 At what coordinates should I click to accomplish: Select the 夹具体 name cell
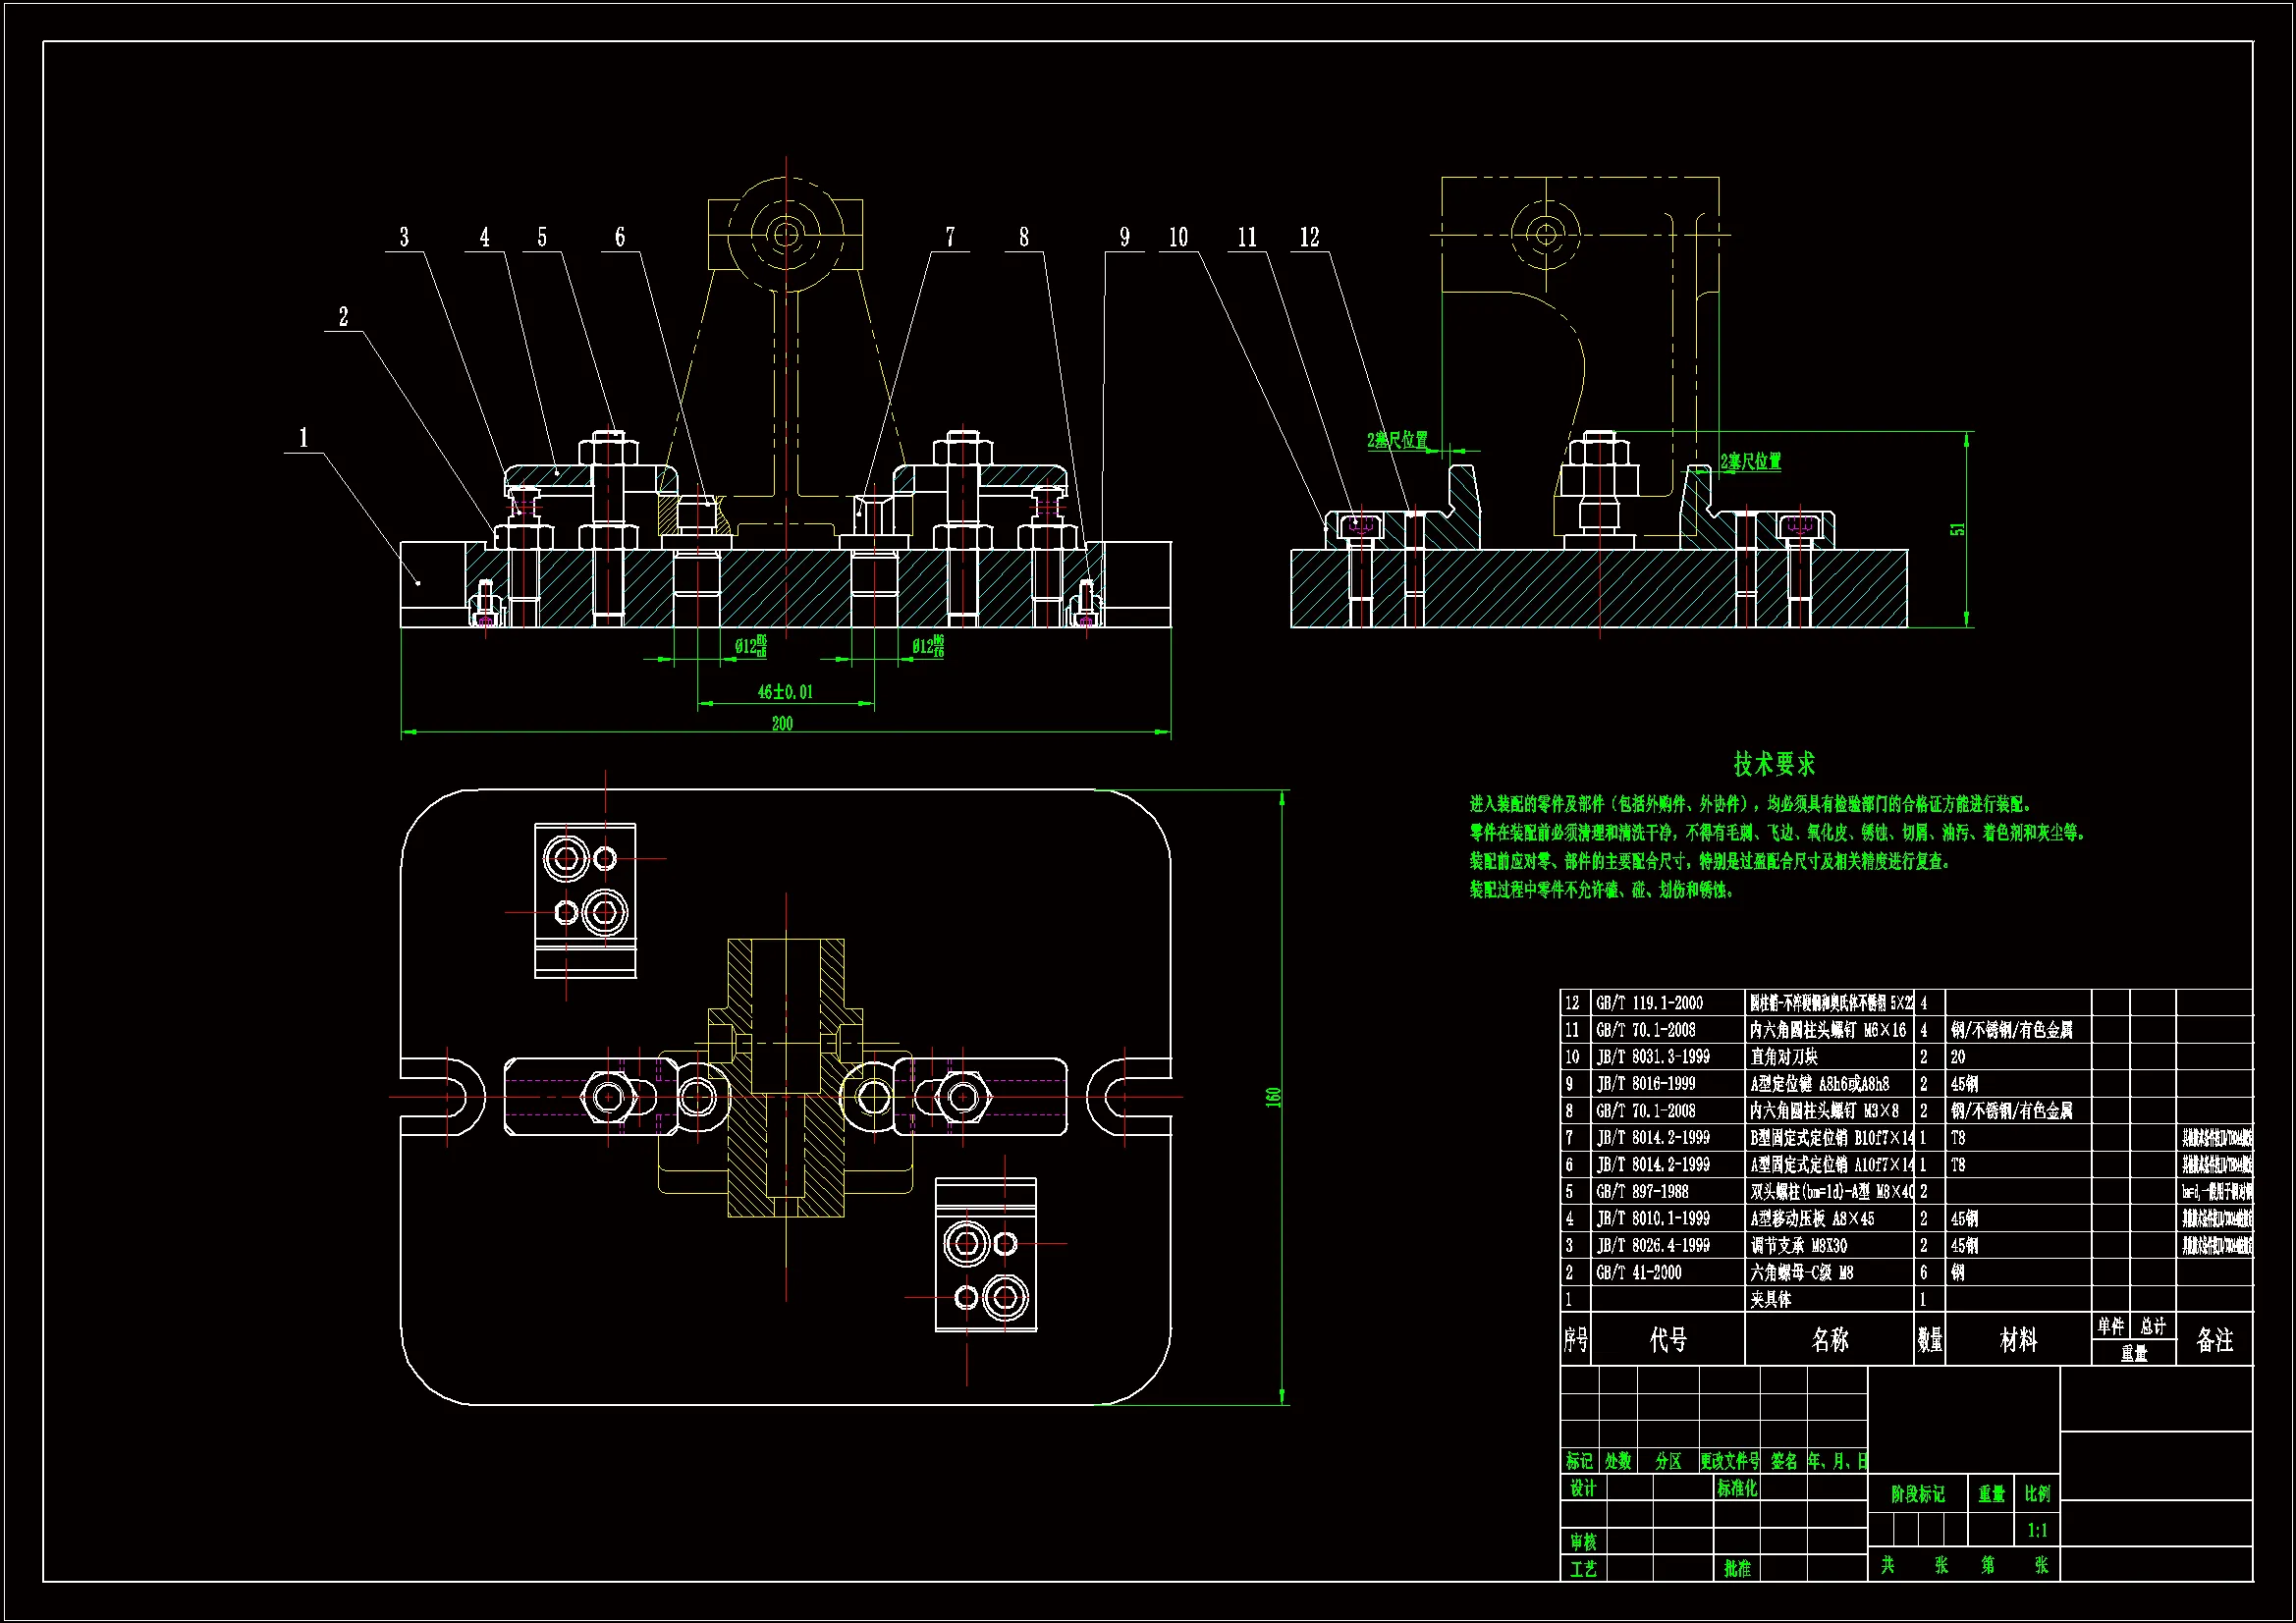[1771, 1299]
